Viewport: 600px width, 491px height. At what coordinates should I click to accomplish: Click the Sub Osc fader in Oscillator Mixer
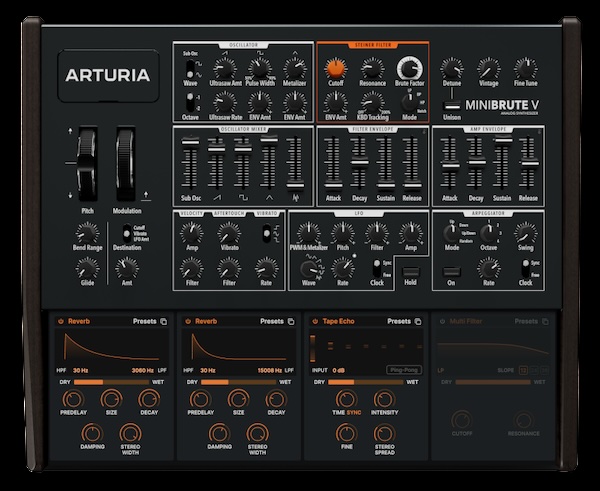(x=190, y=142)
